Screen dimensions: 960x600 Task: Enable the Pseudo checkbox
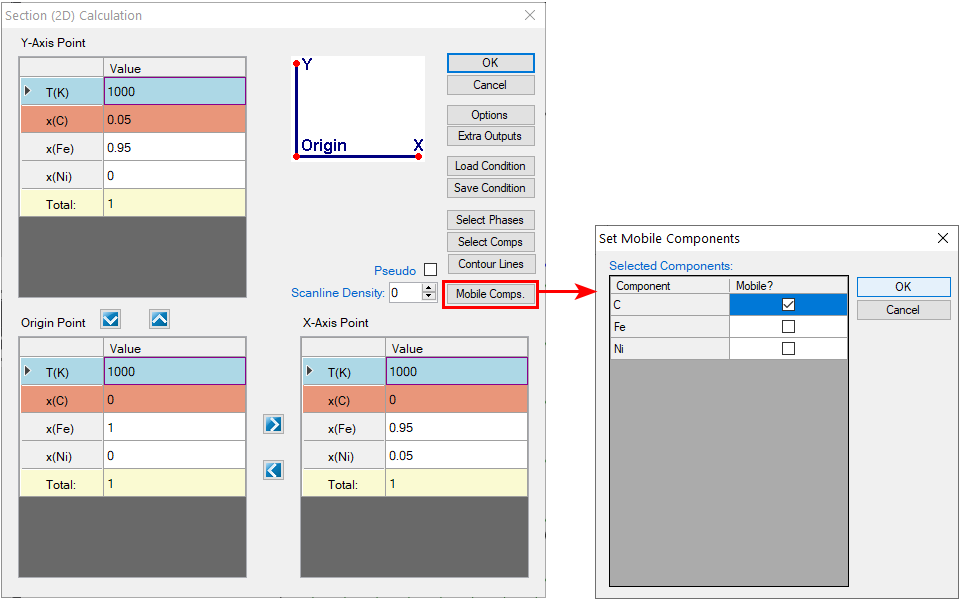tap(430, 270)
